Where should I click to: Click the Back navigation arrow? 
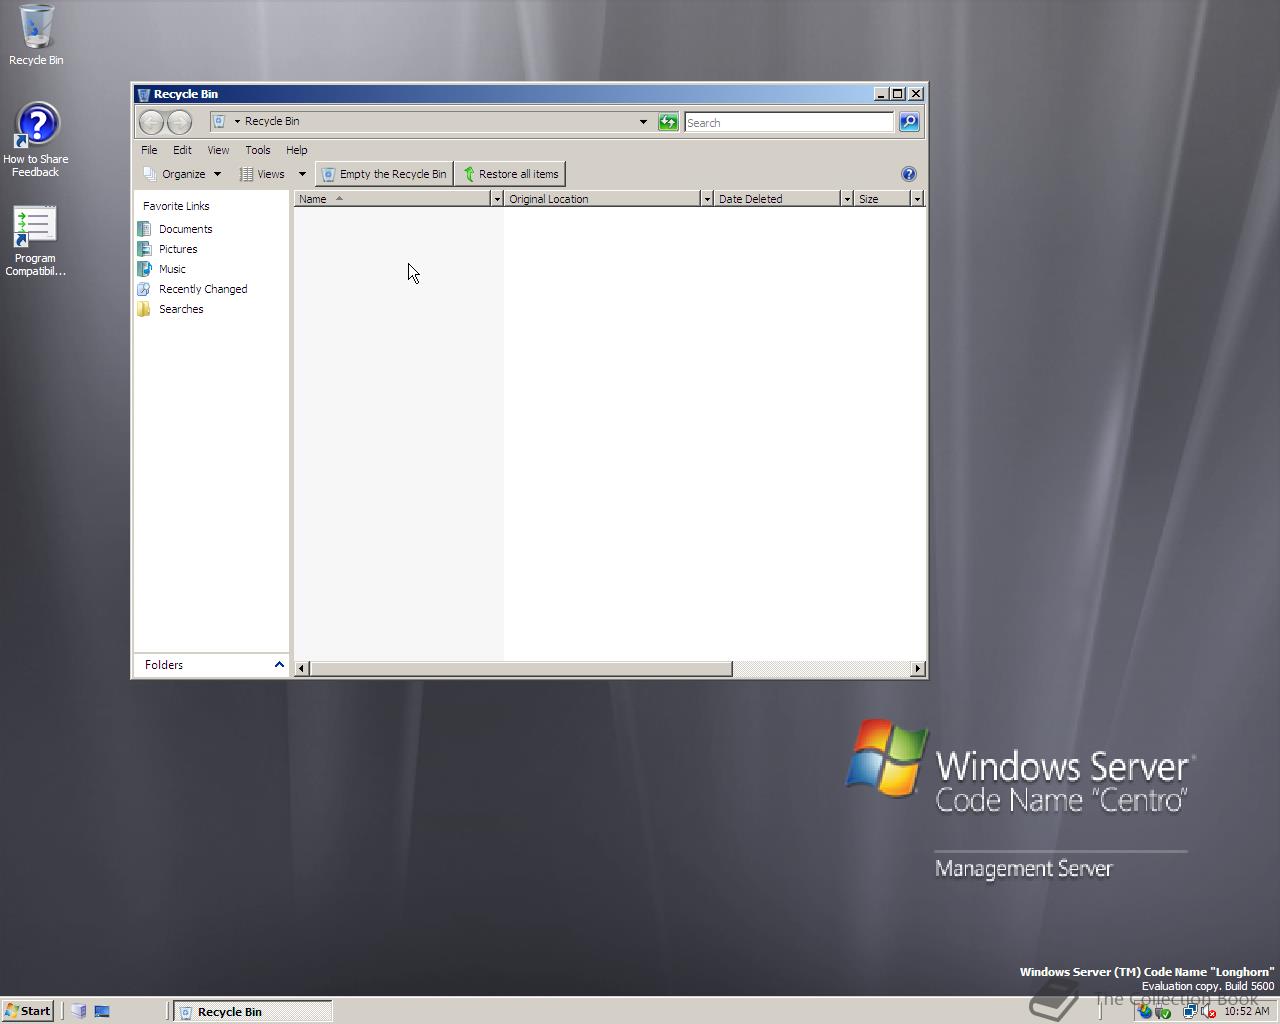click(x=151, y=122)
